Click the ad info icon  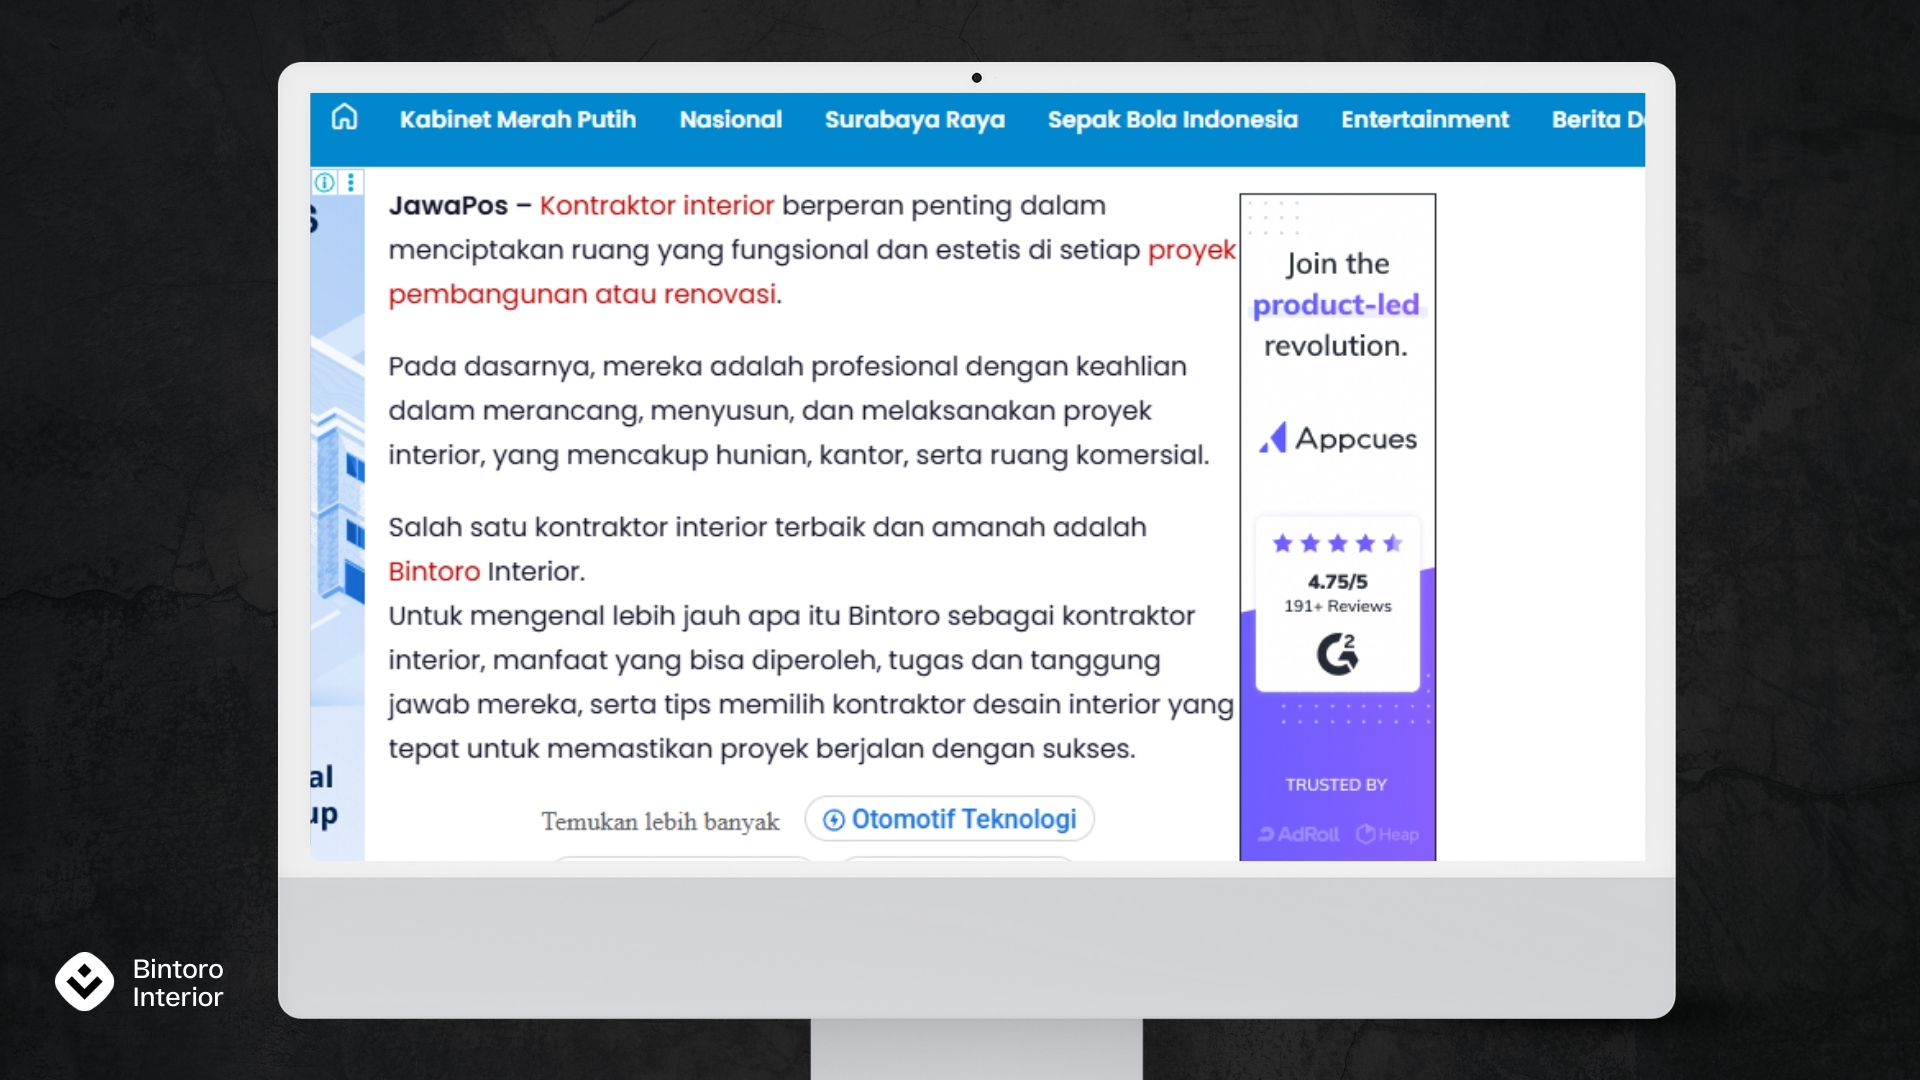[x=324, y=182]
